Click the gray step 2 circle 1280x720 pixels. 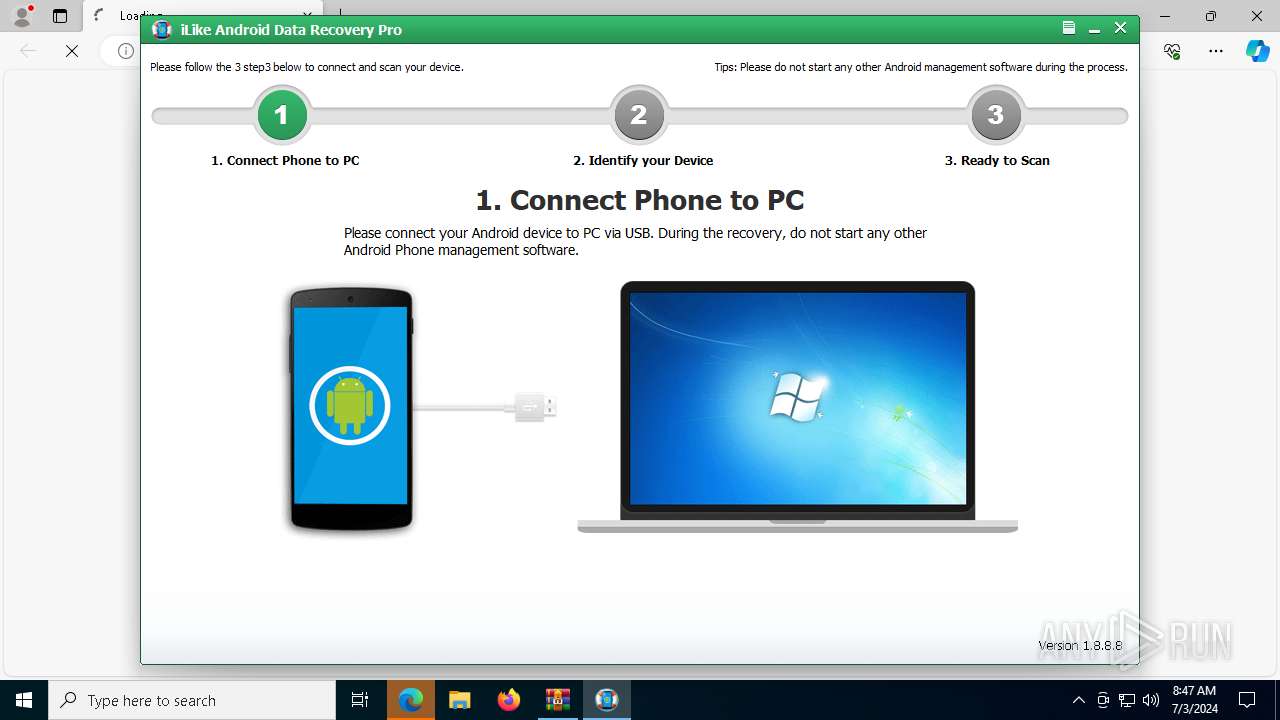639,116
